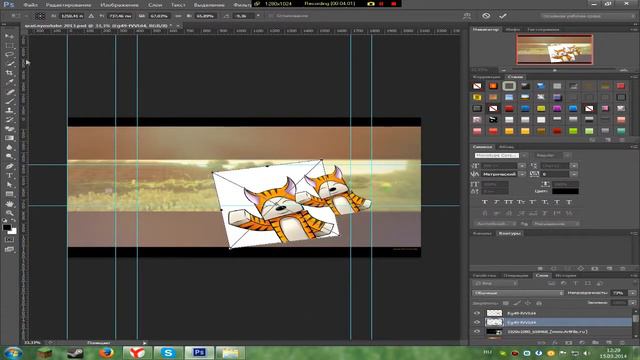Select the Pen tool
This screenshot has height=360, width=640.
9,166
